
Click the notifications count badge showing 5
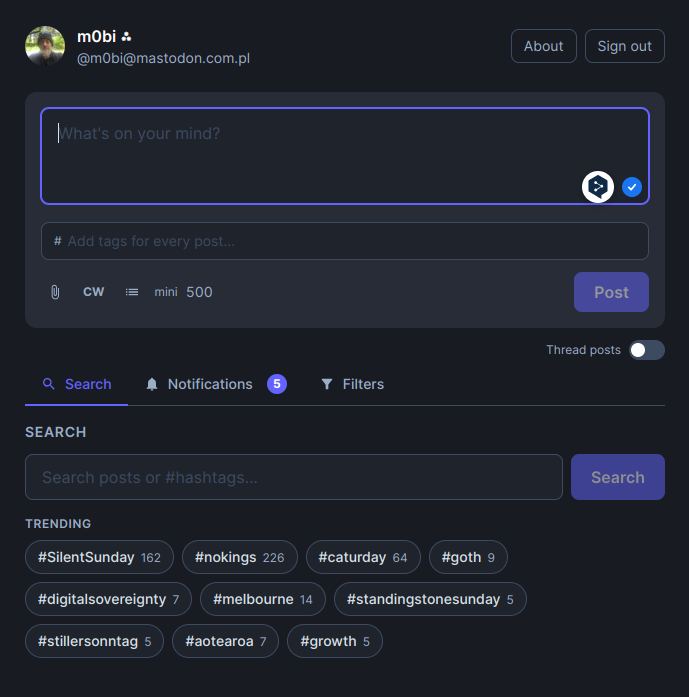(x=277, y=384)
